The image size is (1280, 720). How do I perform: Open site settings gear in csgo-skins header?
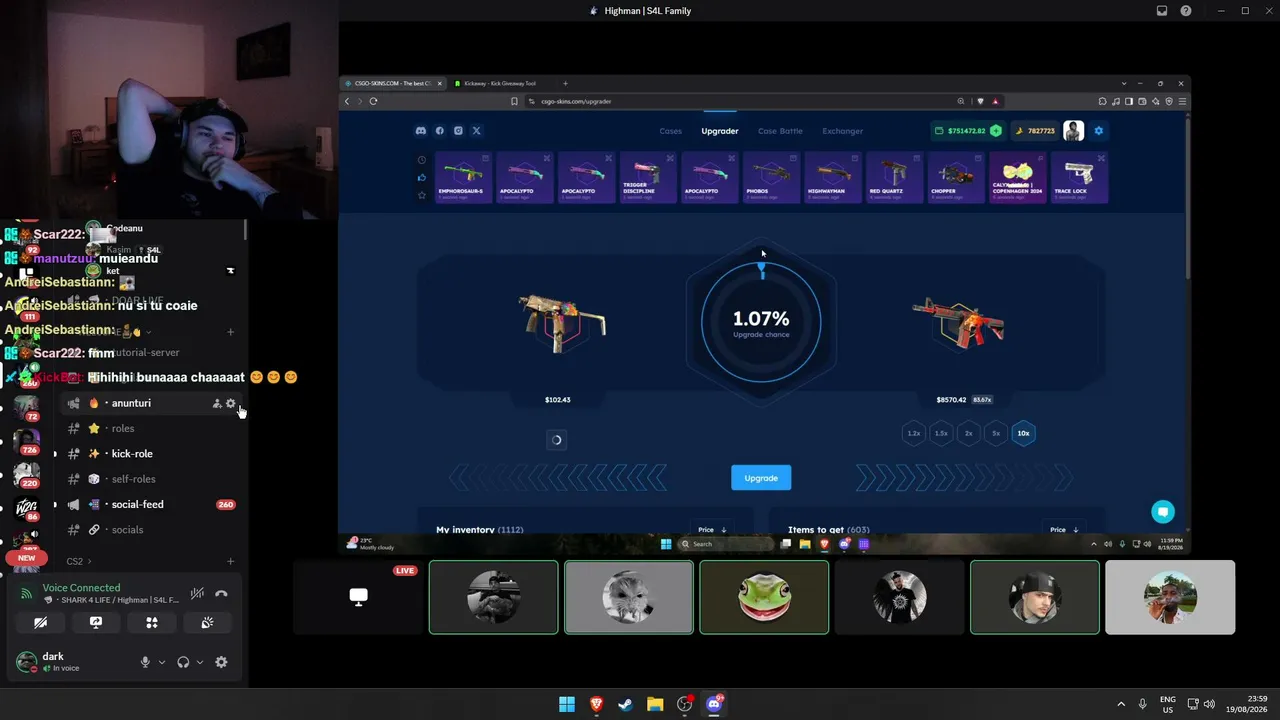1099,131
